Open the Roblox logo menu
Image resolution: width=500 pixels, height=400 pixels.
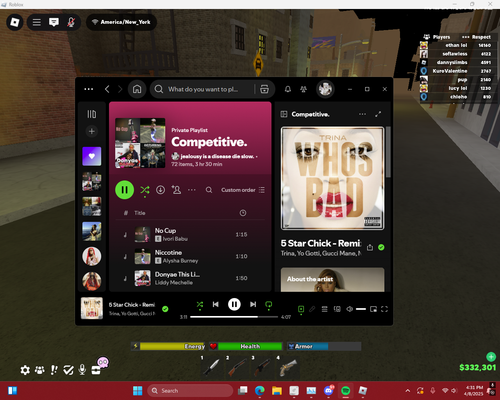15,22
